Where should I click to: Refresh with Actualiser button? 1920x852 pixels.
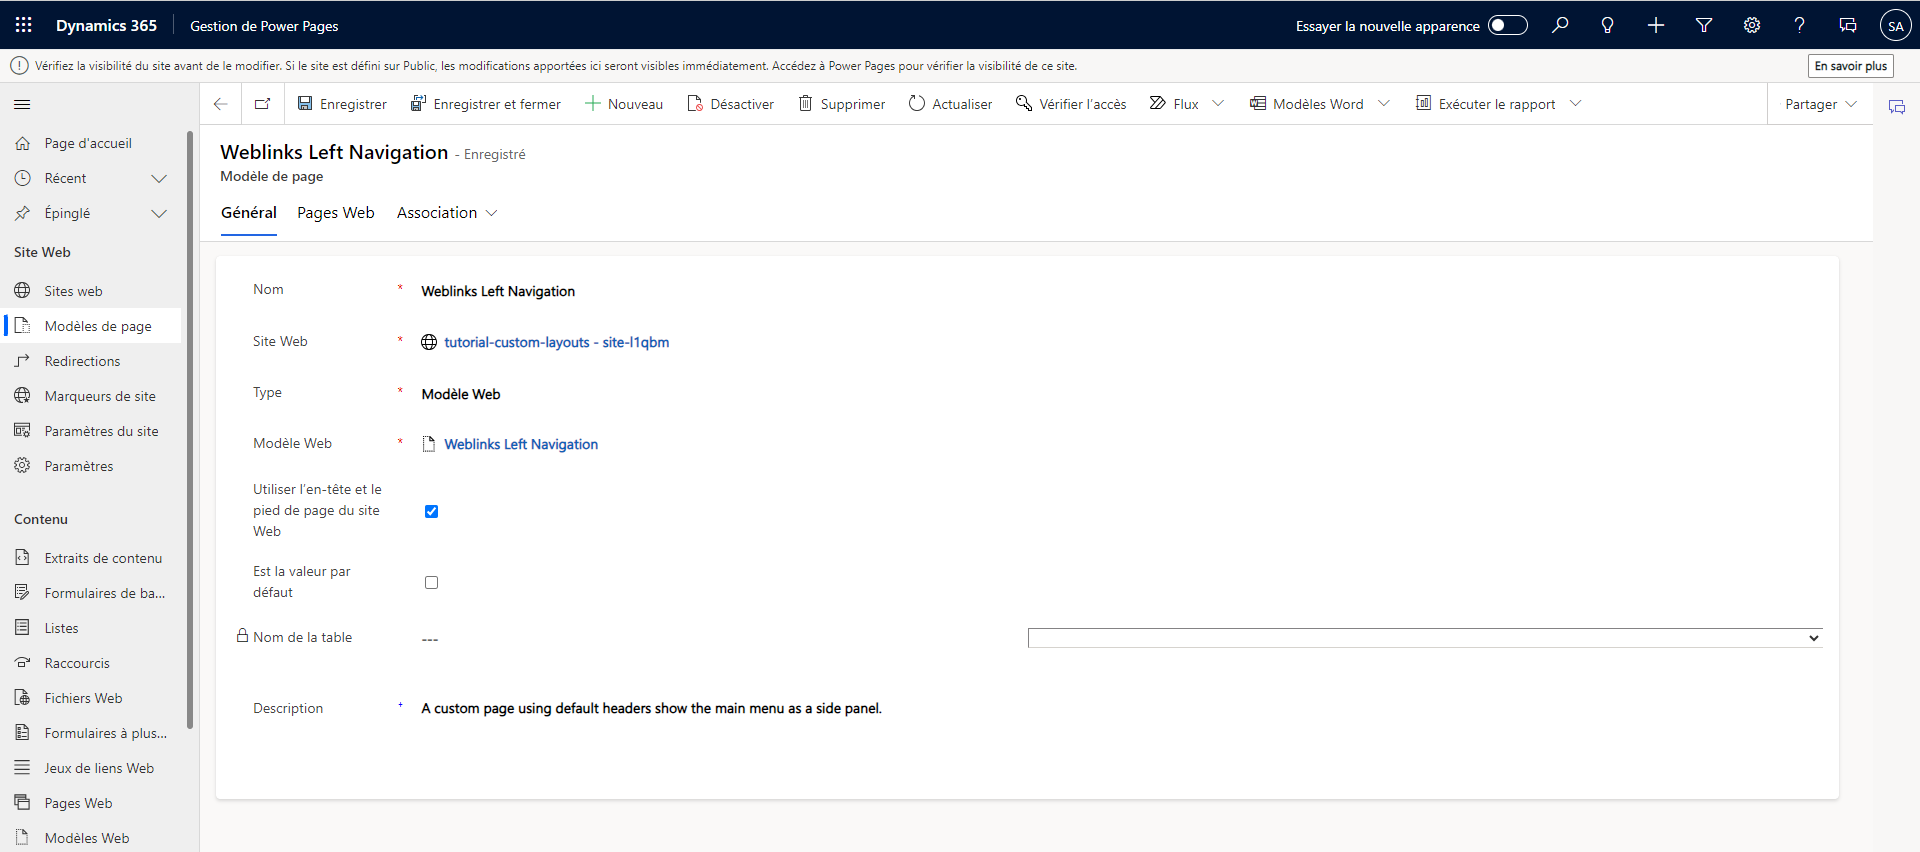point(951,104)
